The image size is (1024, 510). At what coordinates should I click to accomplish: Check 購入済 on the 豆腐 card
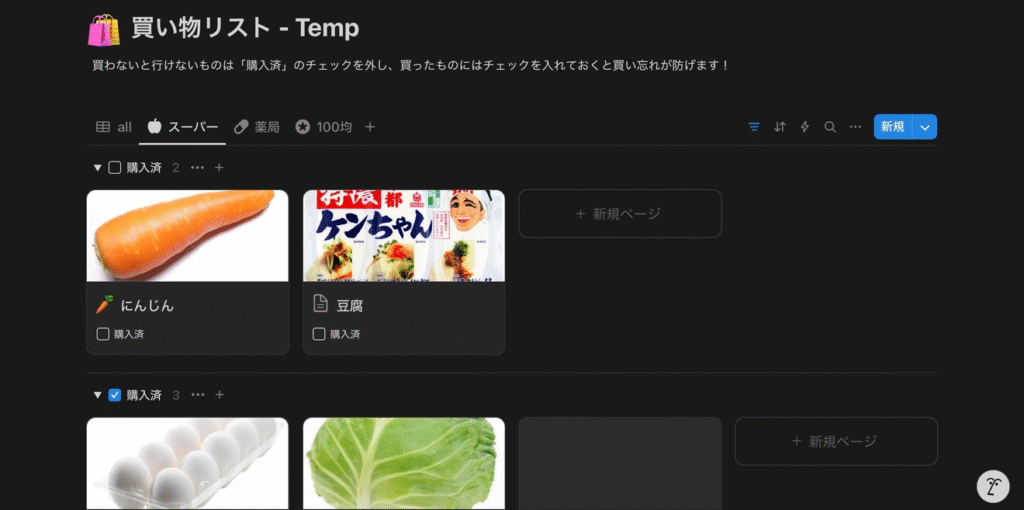[x=319, y=334]
